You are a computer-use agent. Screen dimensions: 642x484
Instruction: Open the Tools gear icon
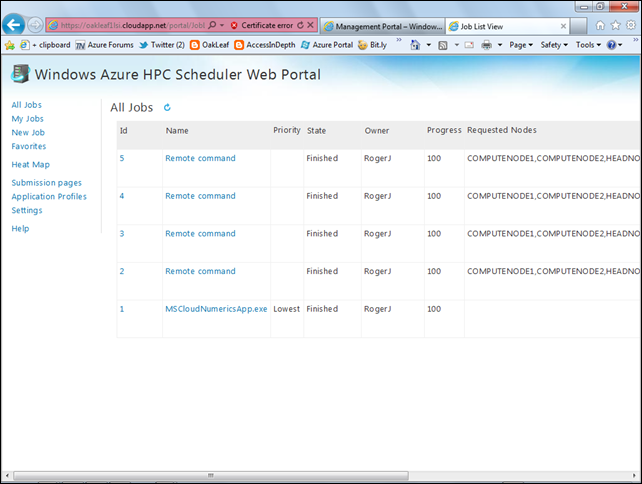click(631, 26)
